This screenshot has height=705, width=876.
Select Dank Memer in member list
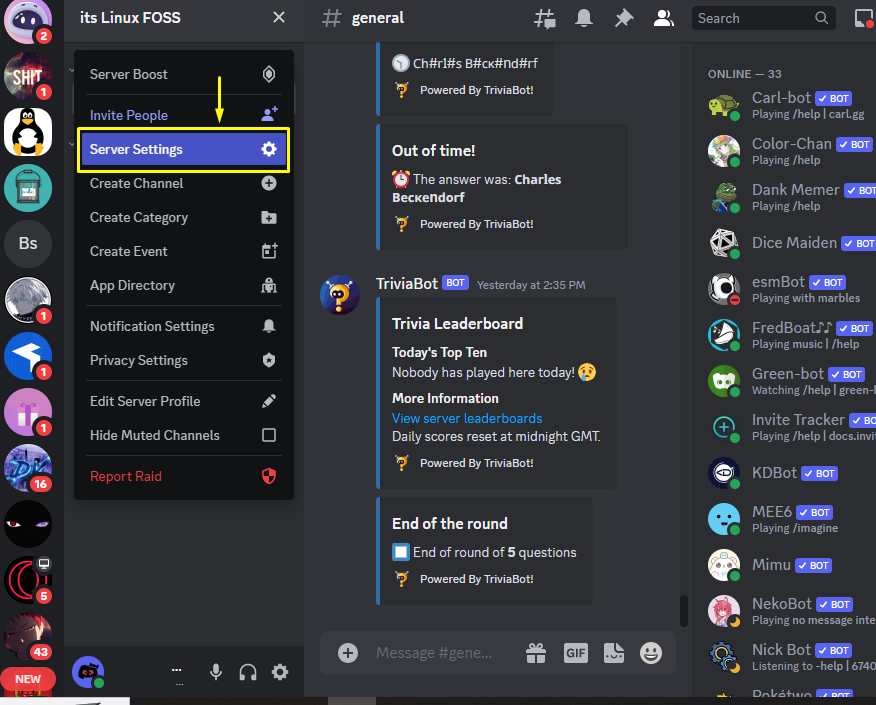tap(785, 197)
